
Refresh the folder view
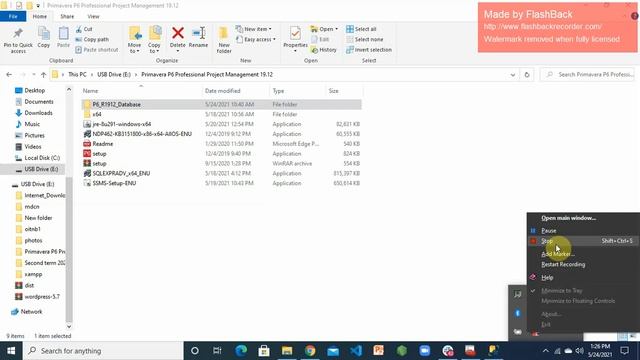coord(527,75)
